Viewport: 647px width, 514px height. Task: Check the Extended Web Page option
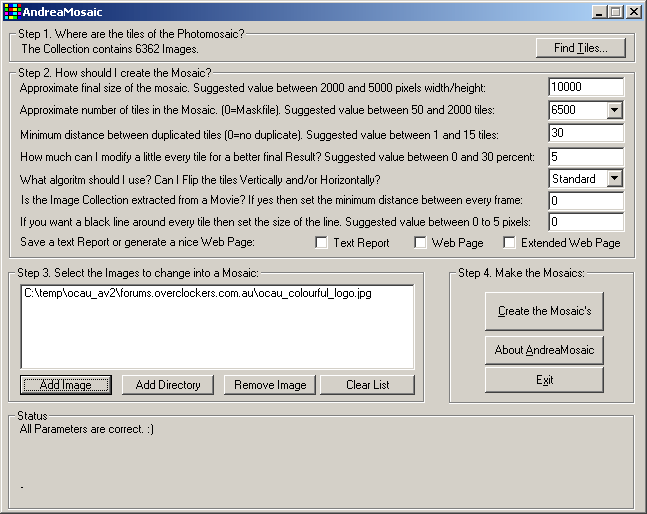[509, 243]
